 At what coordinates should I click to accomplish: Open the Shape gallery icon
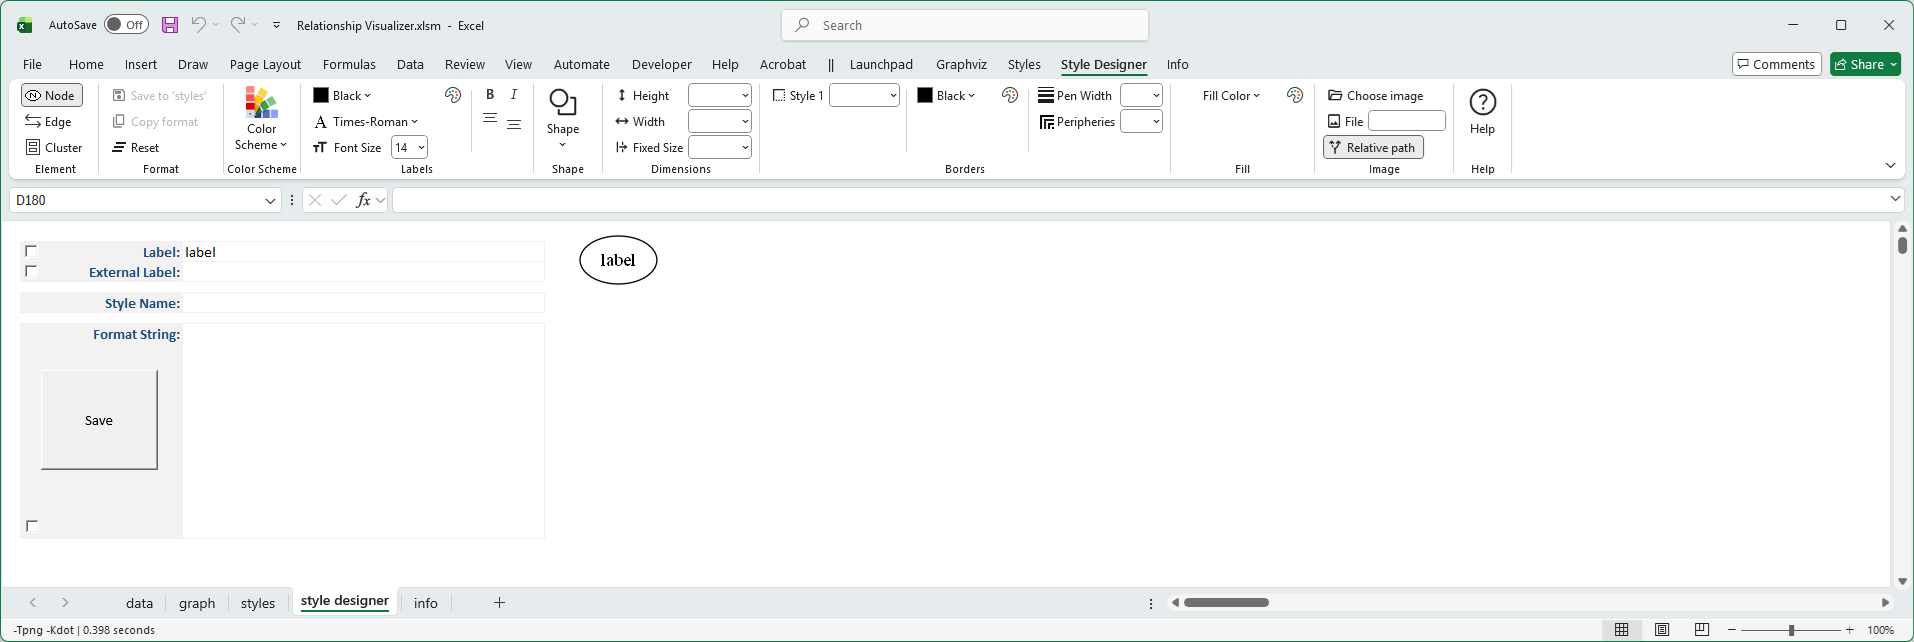pos(563,103)
